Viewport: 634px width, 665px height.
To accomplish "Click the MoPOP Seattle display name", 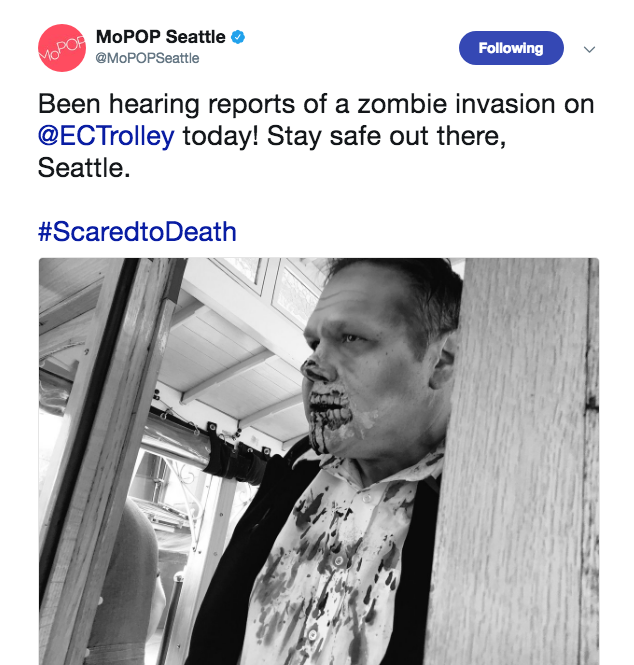I will tap(160, 37).
